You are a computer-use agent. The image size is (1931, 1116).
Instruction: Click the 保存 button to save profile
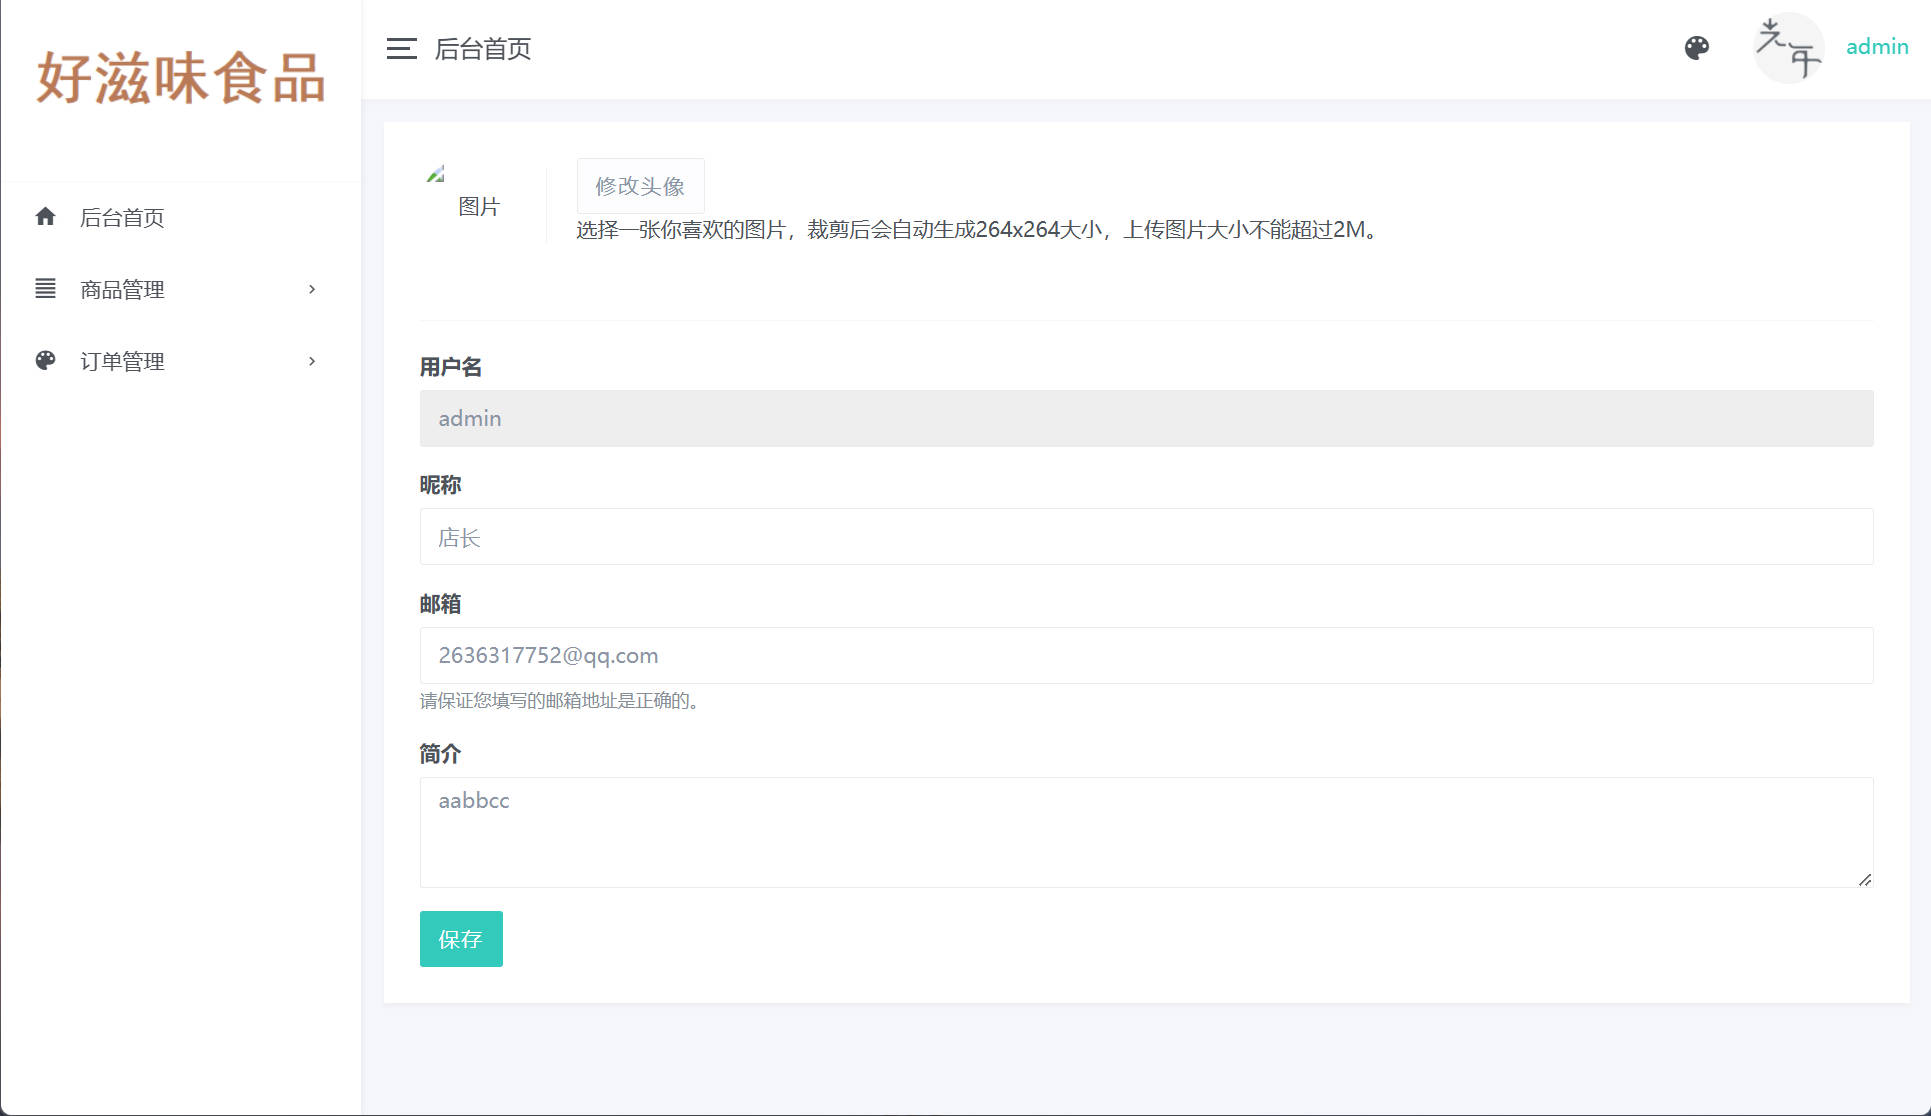(x=460, y=938)
